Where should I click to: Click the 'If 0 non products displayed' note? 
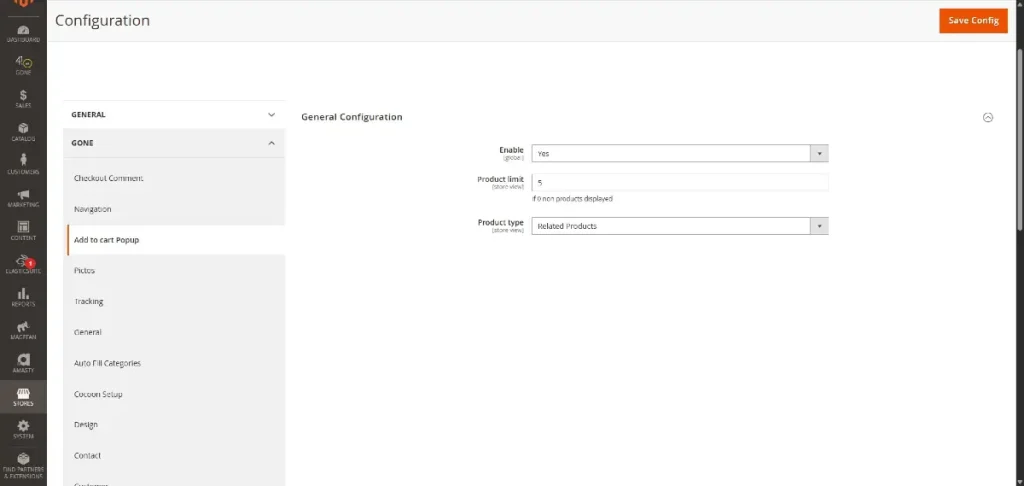(572, 199)
